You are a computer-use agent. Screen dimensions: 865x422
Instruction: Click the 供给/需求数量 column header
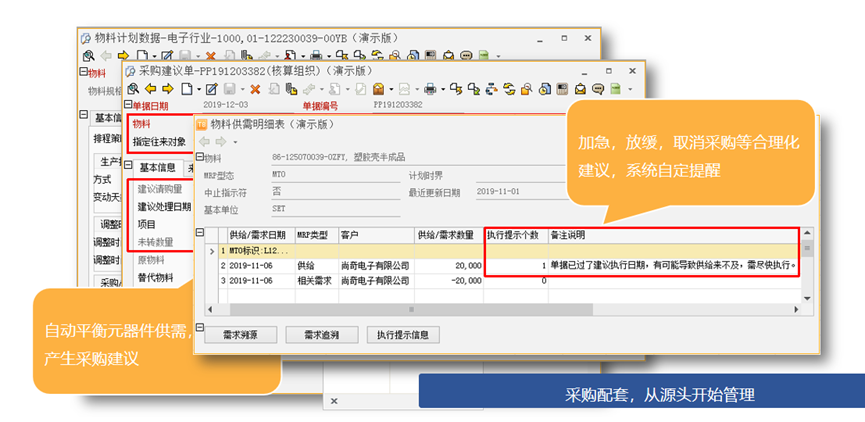click(x=448, y=235)
